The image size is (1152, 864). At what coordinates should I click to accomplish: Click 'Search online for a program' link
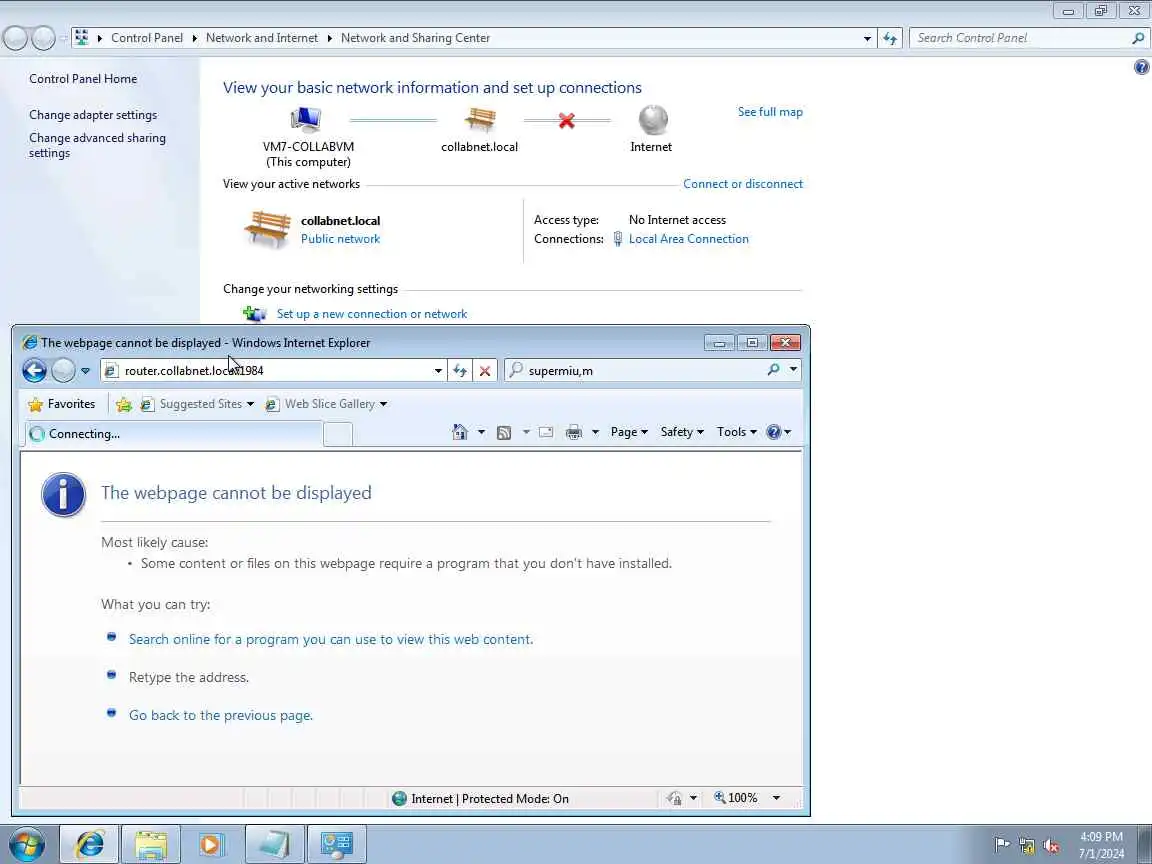(x=331, y=639)
